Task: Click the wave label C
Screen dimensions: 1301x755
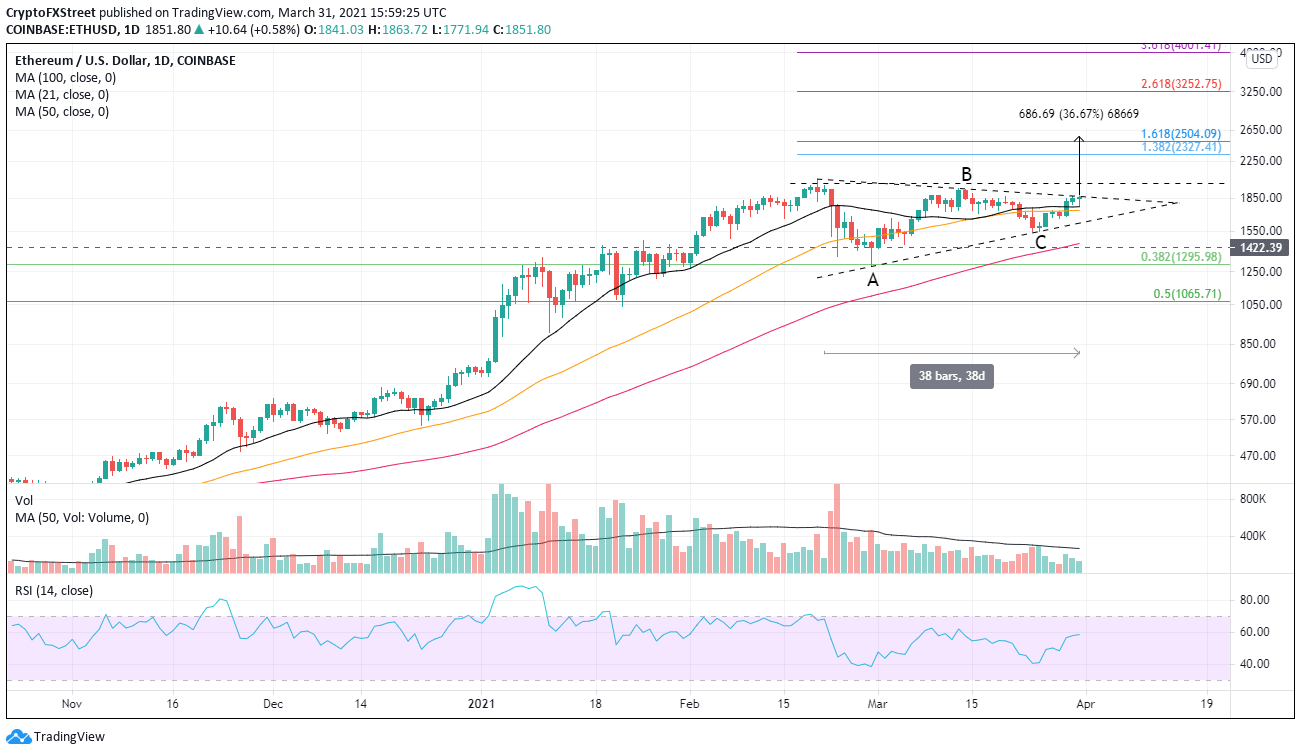Action: coord(1041,242)
